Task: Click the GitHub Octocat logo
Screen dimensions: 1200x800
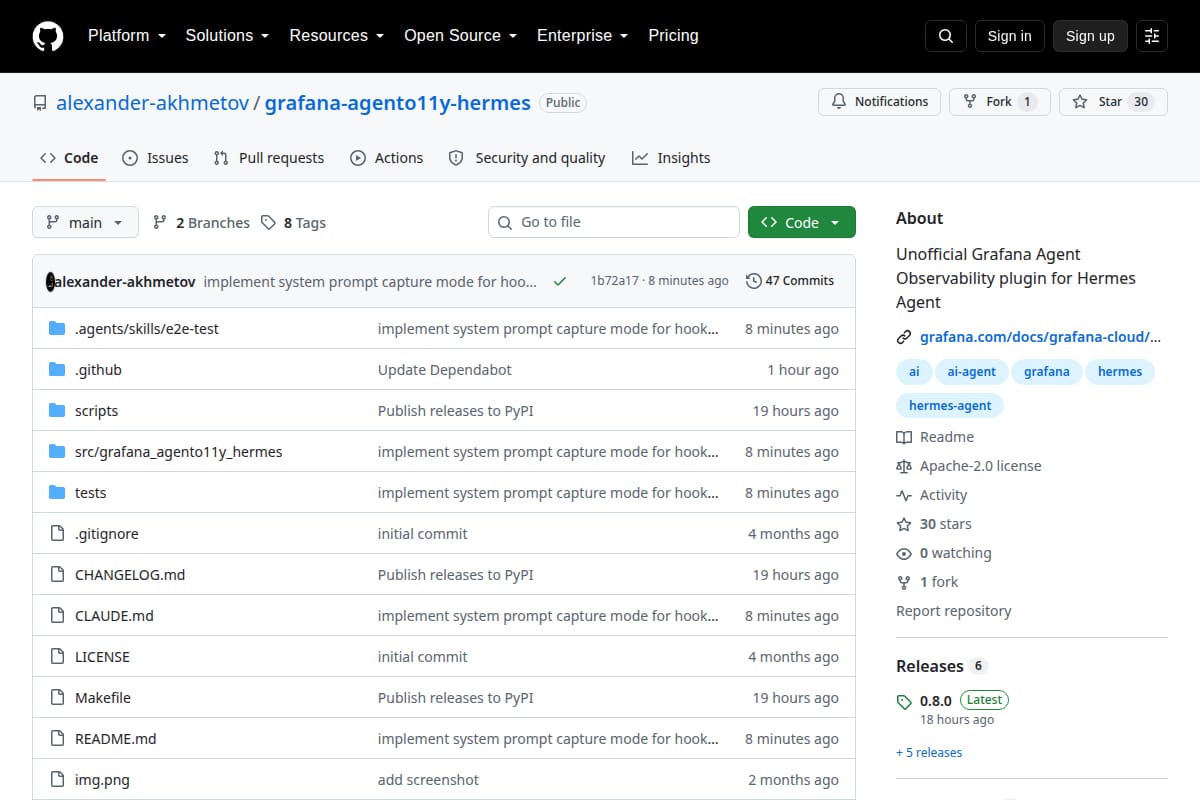Action: [x=48, y=36]
